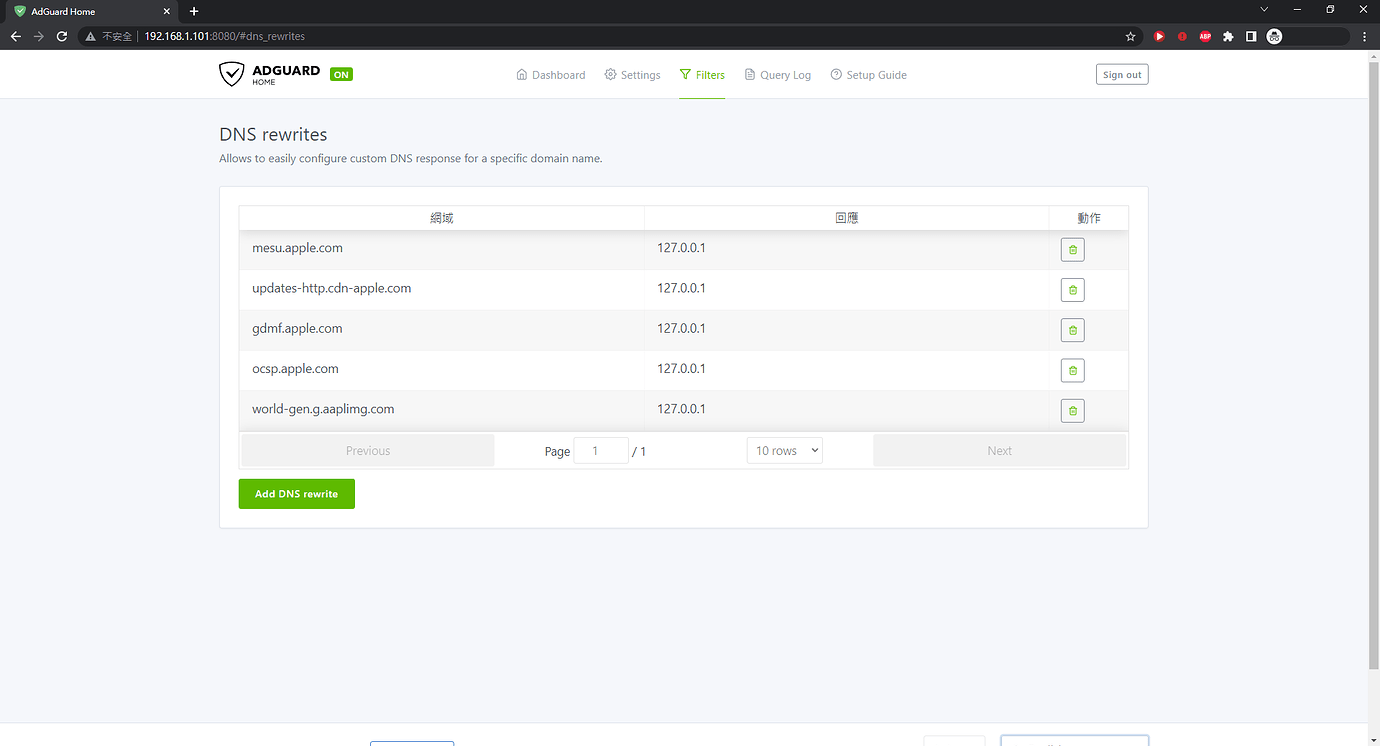Delete the world-gen.g.aaplimg.com rewrite entry

(x=1072, y=410)
